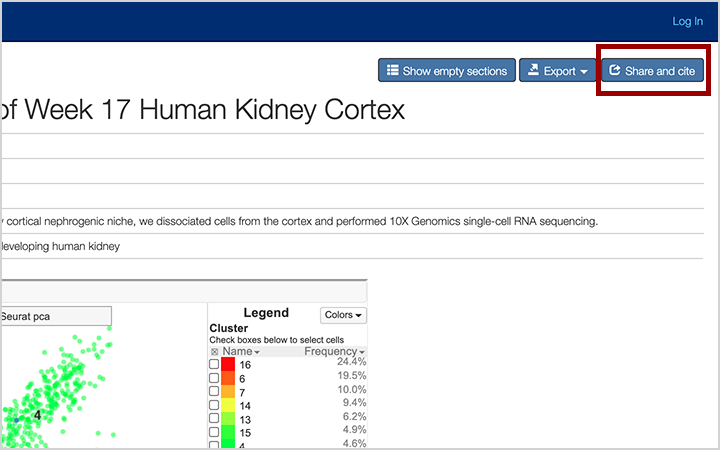Viewport: 720px width, 450px height.
Task: Click the yellow swatch for cluster 14
Action: click(228, 405)
